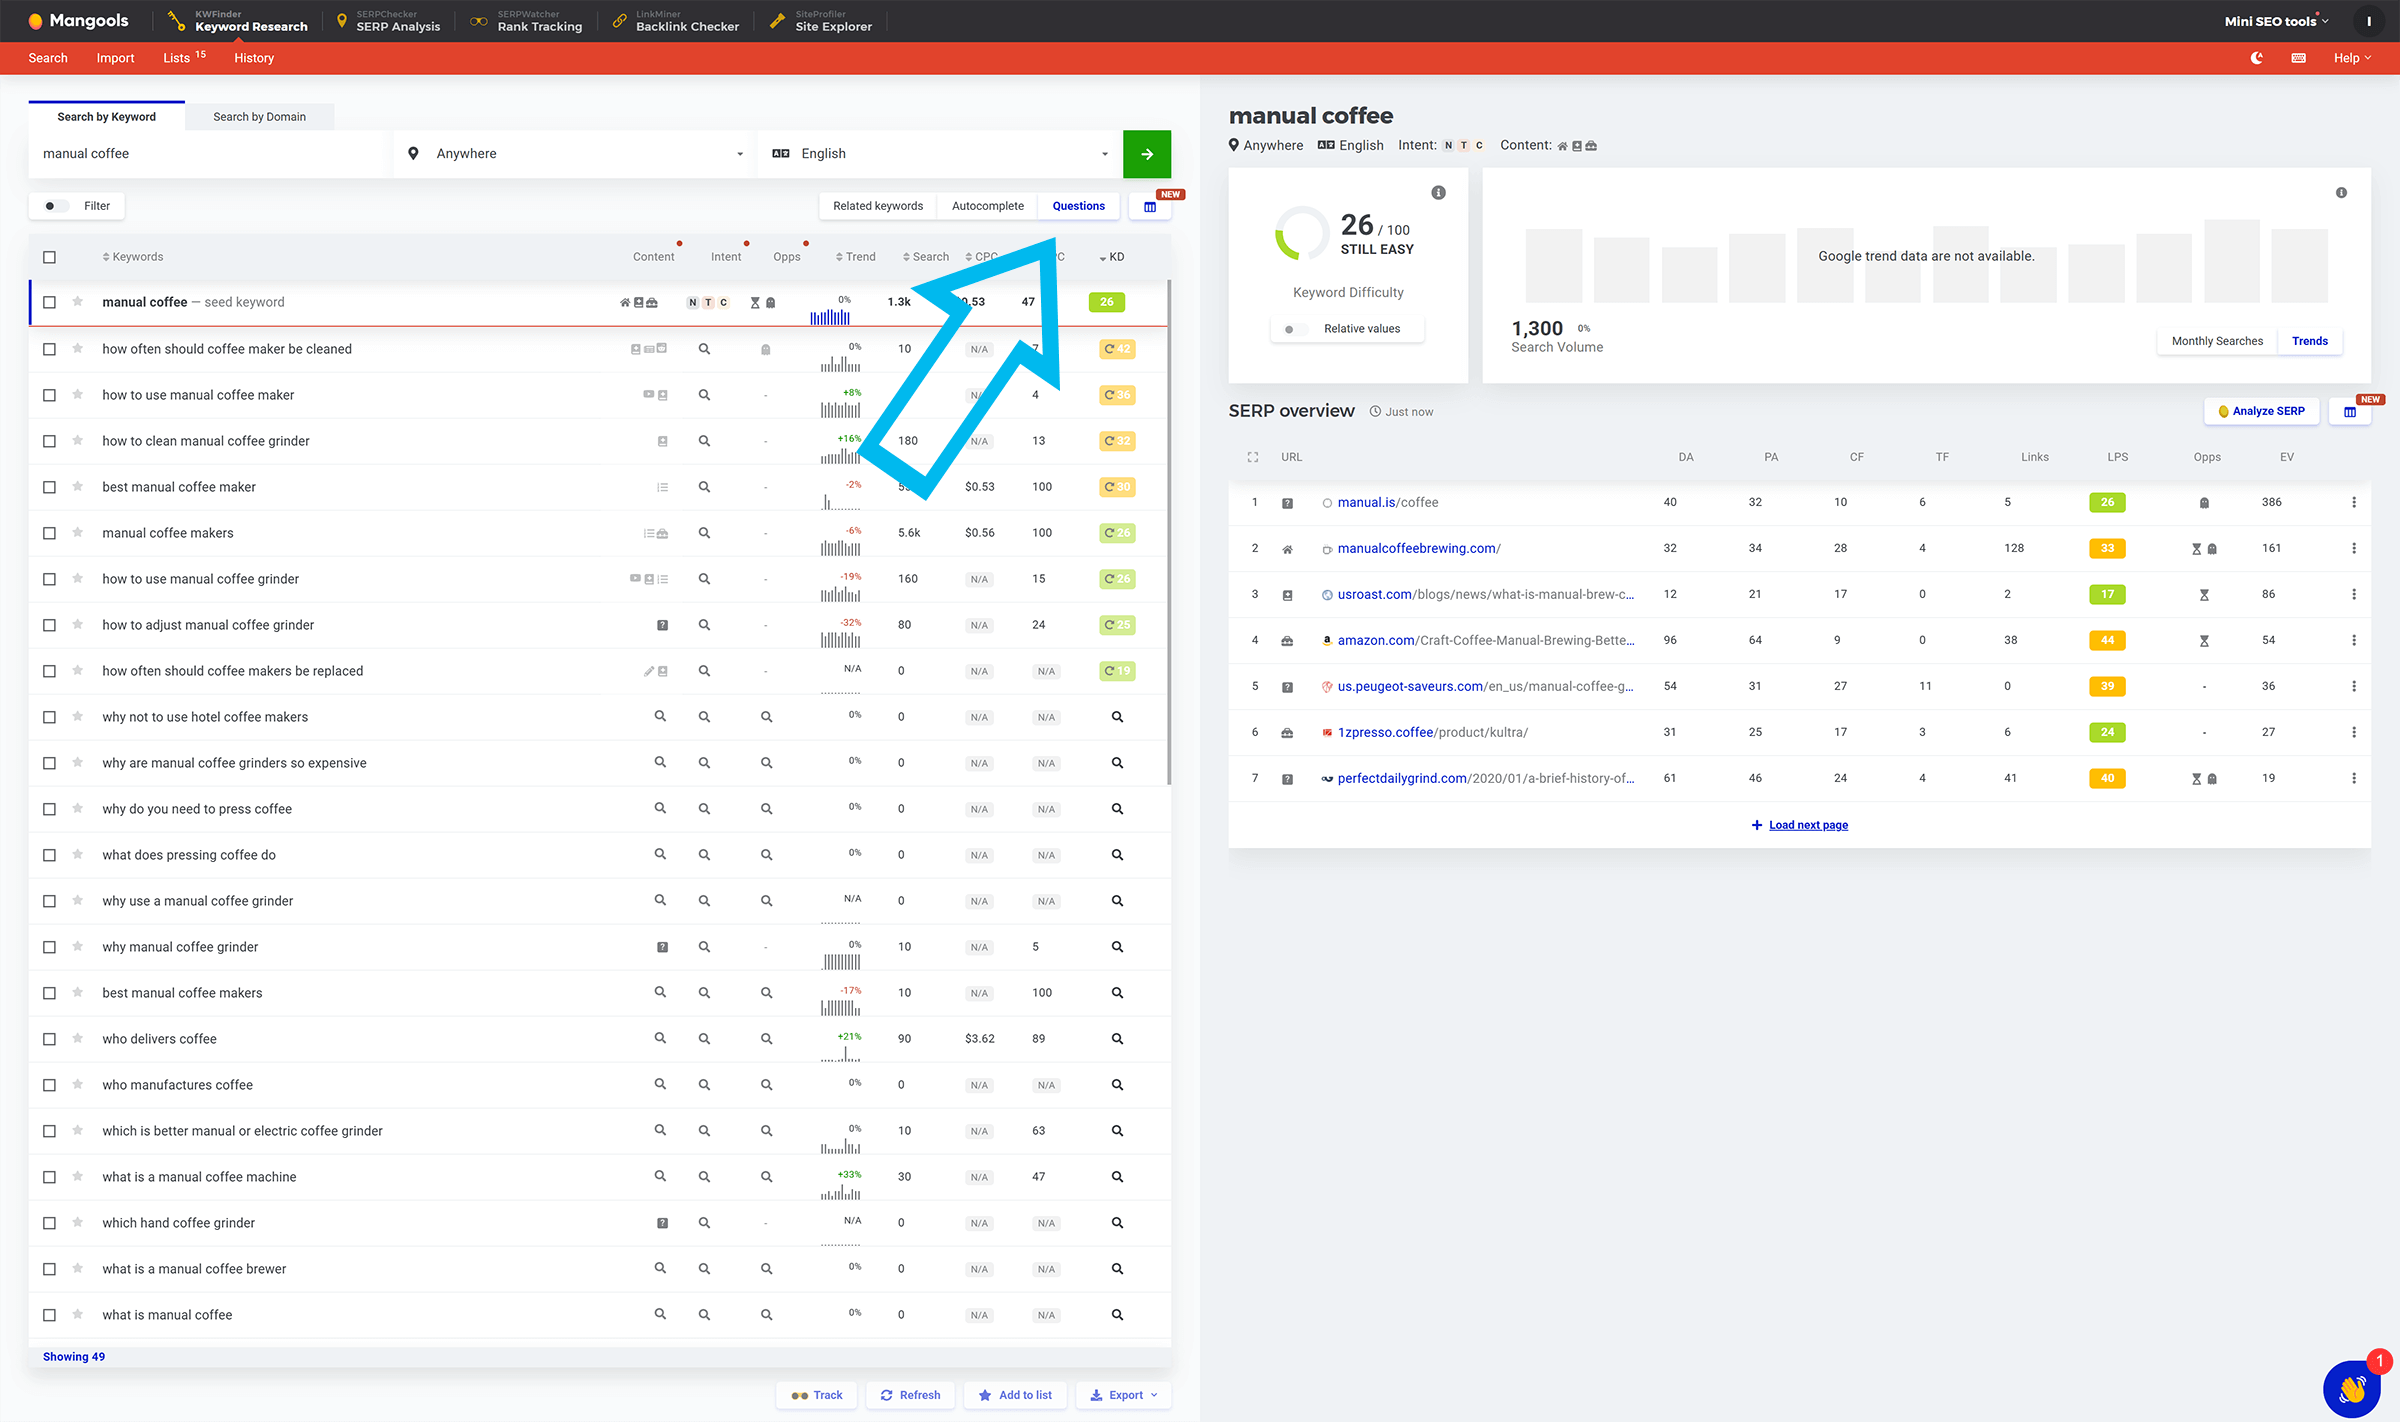Sort by KD column

(x=1112, y=257)
